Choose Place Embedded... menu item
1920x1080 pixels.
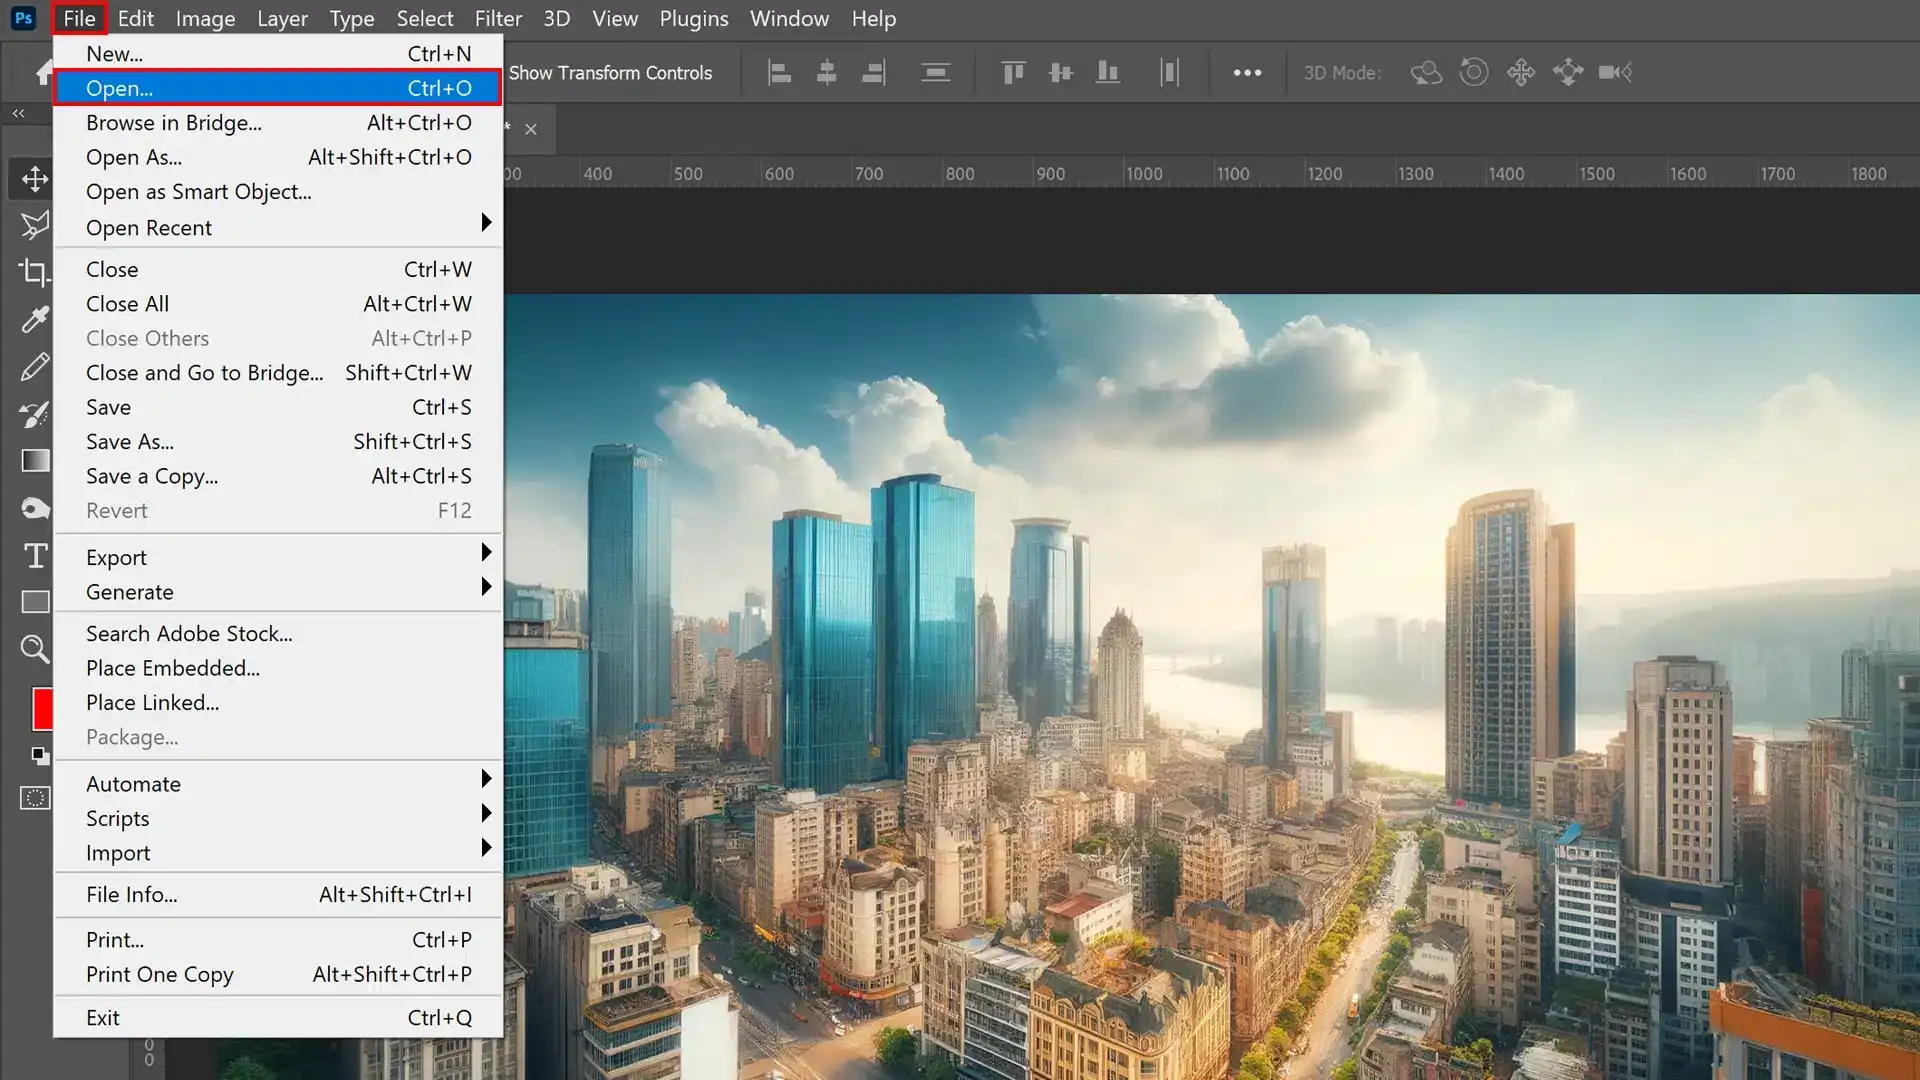click(278, 668)
